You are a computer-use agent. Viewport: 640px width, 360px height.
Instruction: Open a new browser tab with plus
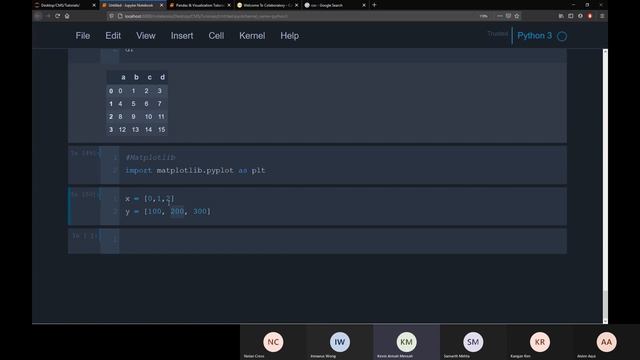click(x=374, y=5)
